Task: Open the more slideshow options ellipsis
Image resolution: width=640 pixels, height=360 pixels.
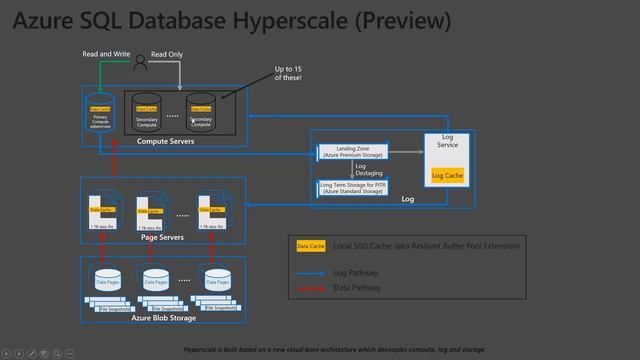Action: point(70,353)
